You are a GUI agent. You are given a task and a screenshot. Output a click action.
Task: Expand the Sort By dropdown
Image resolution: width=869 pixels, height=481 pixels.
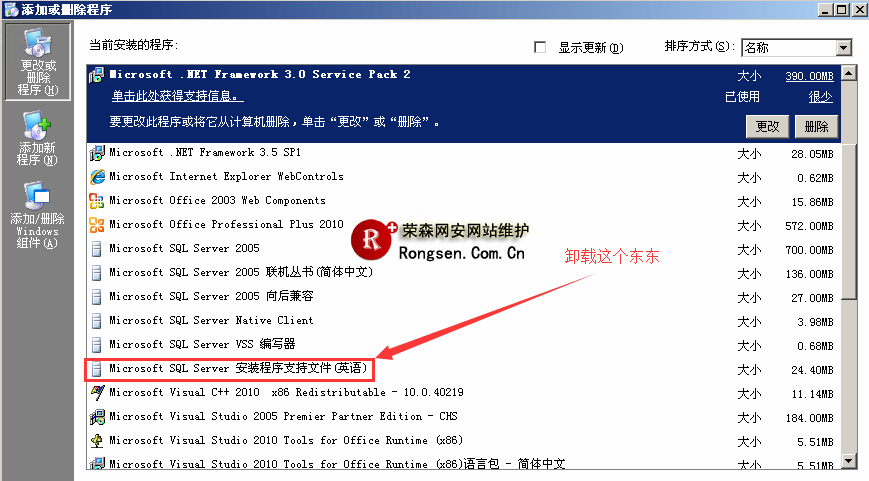pyautogui.click(x=843, y=48)
